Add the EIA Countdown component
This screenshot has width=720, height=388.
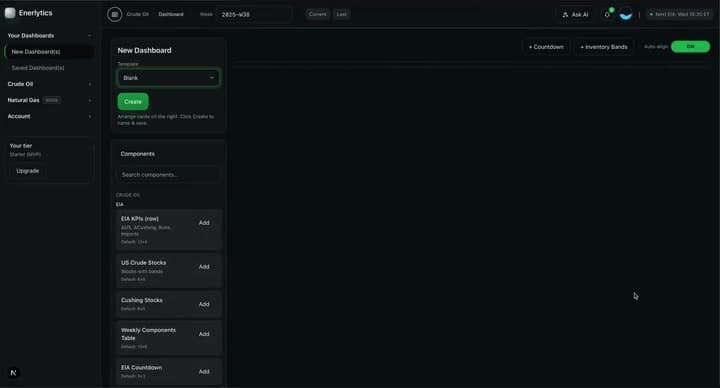coord(204,372)
